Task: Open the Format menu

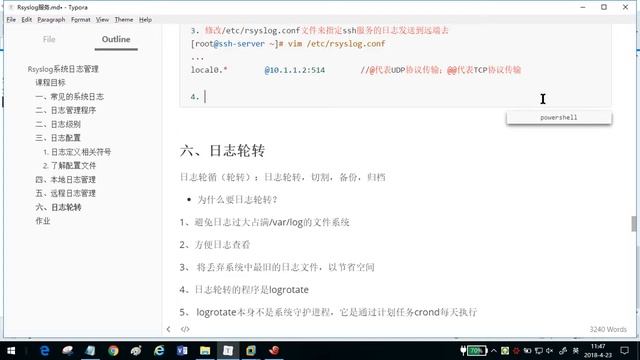Action: (80, 20)
